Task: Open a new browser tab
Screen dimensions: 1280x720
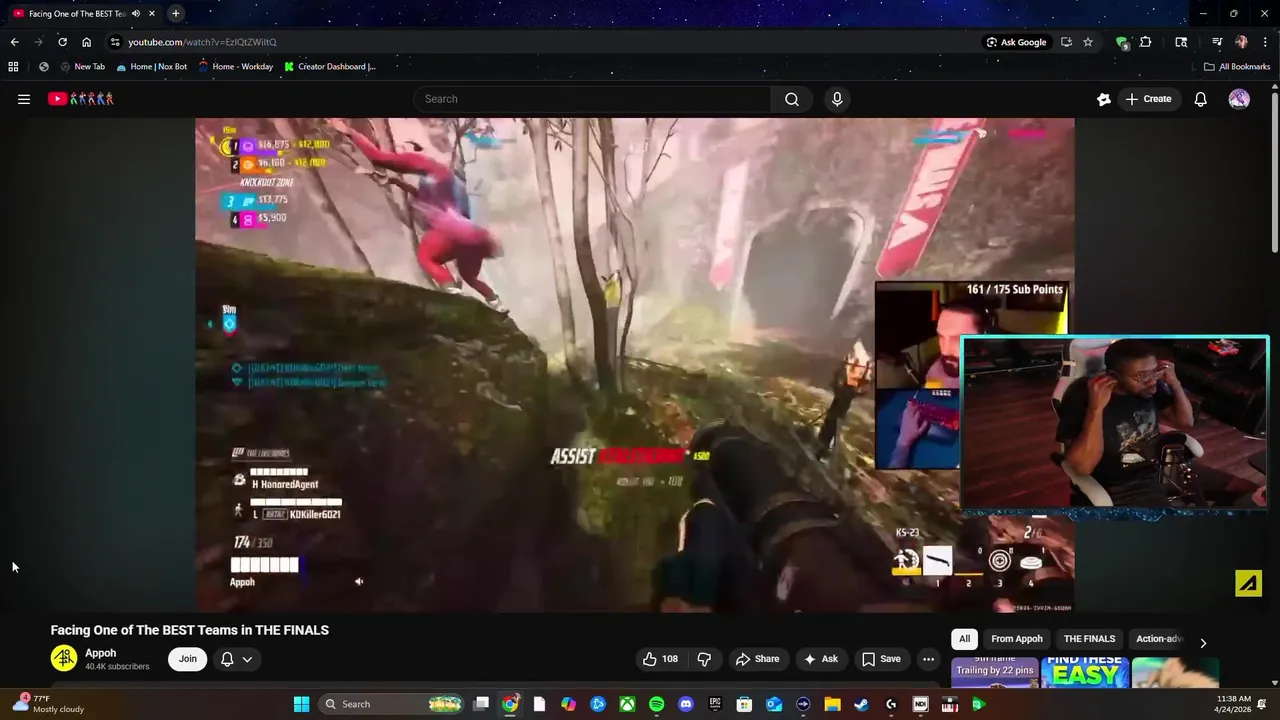Action: click(x=175, y=13)
